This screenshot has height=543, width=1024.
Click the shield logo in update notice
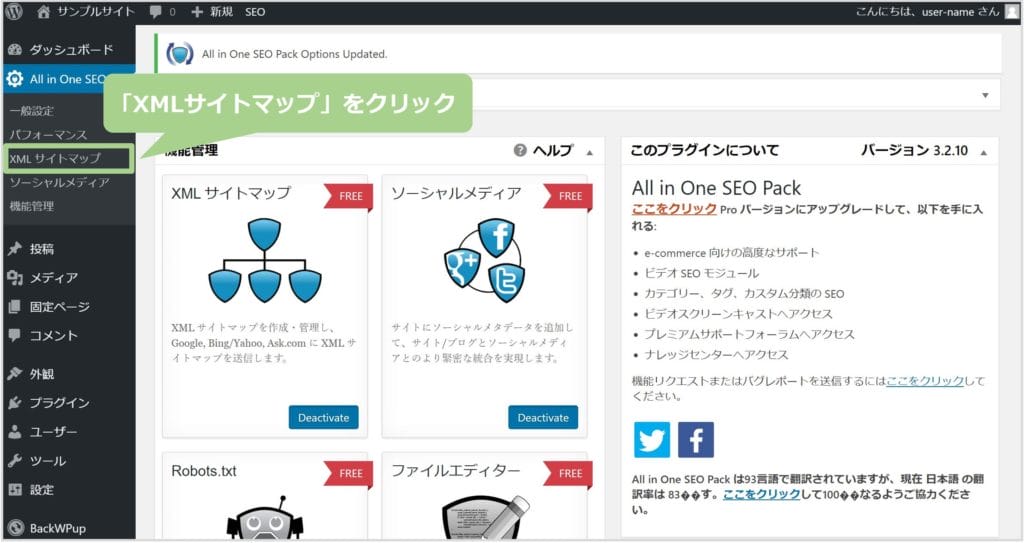[x=179, y=54]
